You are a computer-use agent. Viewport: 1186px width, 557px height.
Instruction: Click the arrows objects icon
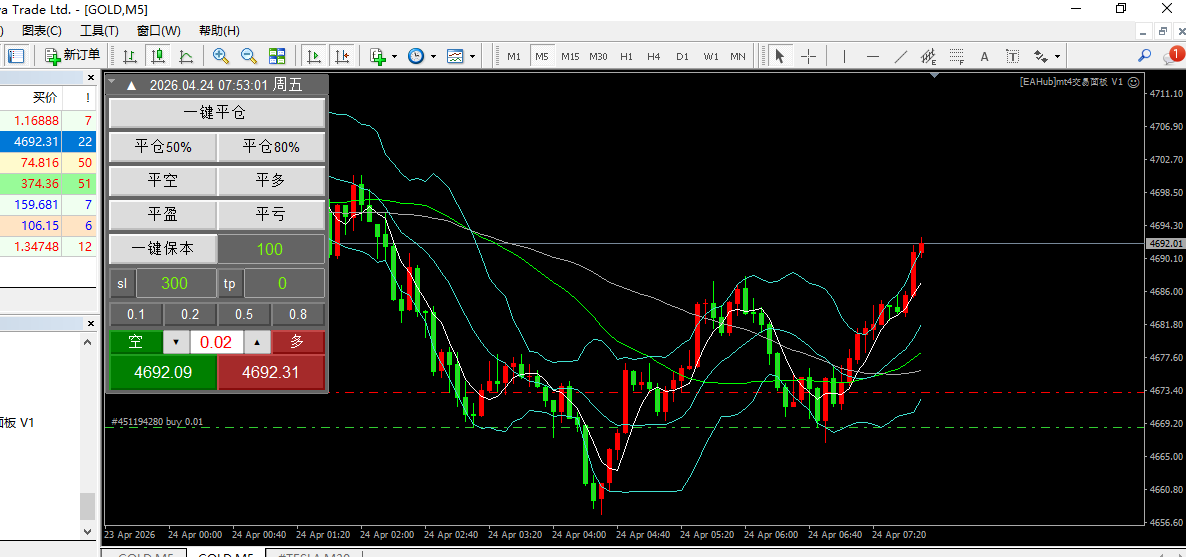(x=1041, y=56)
